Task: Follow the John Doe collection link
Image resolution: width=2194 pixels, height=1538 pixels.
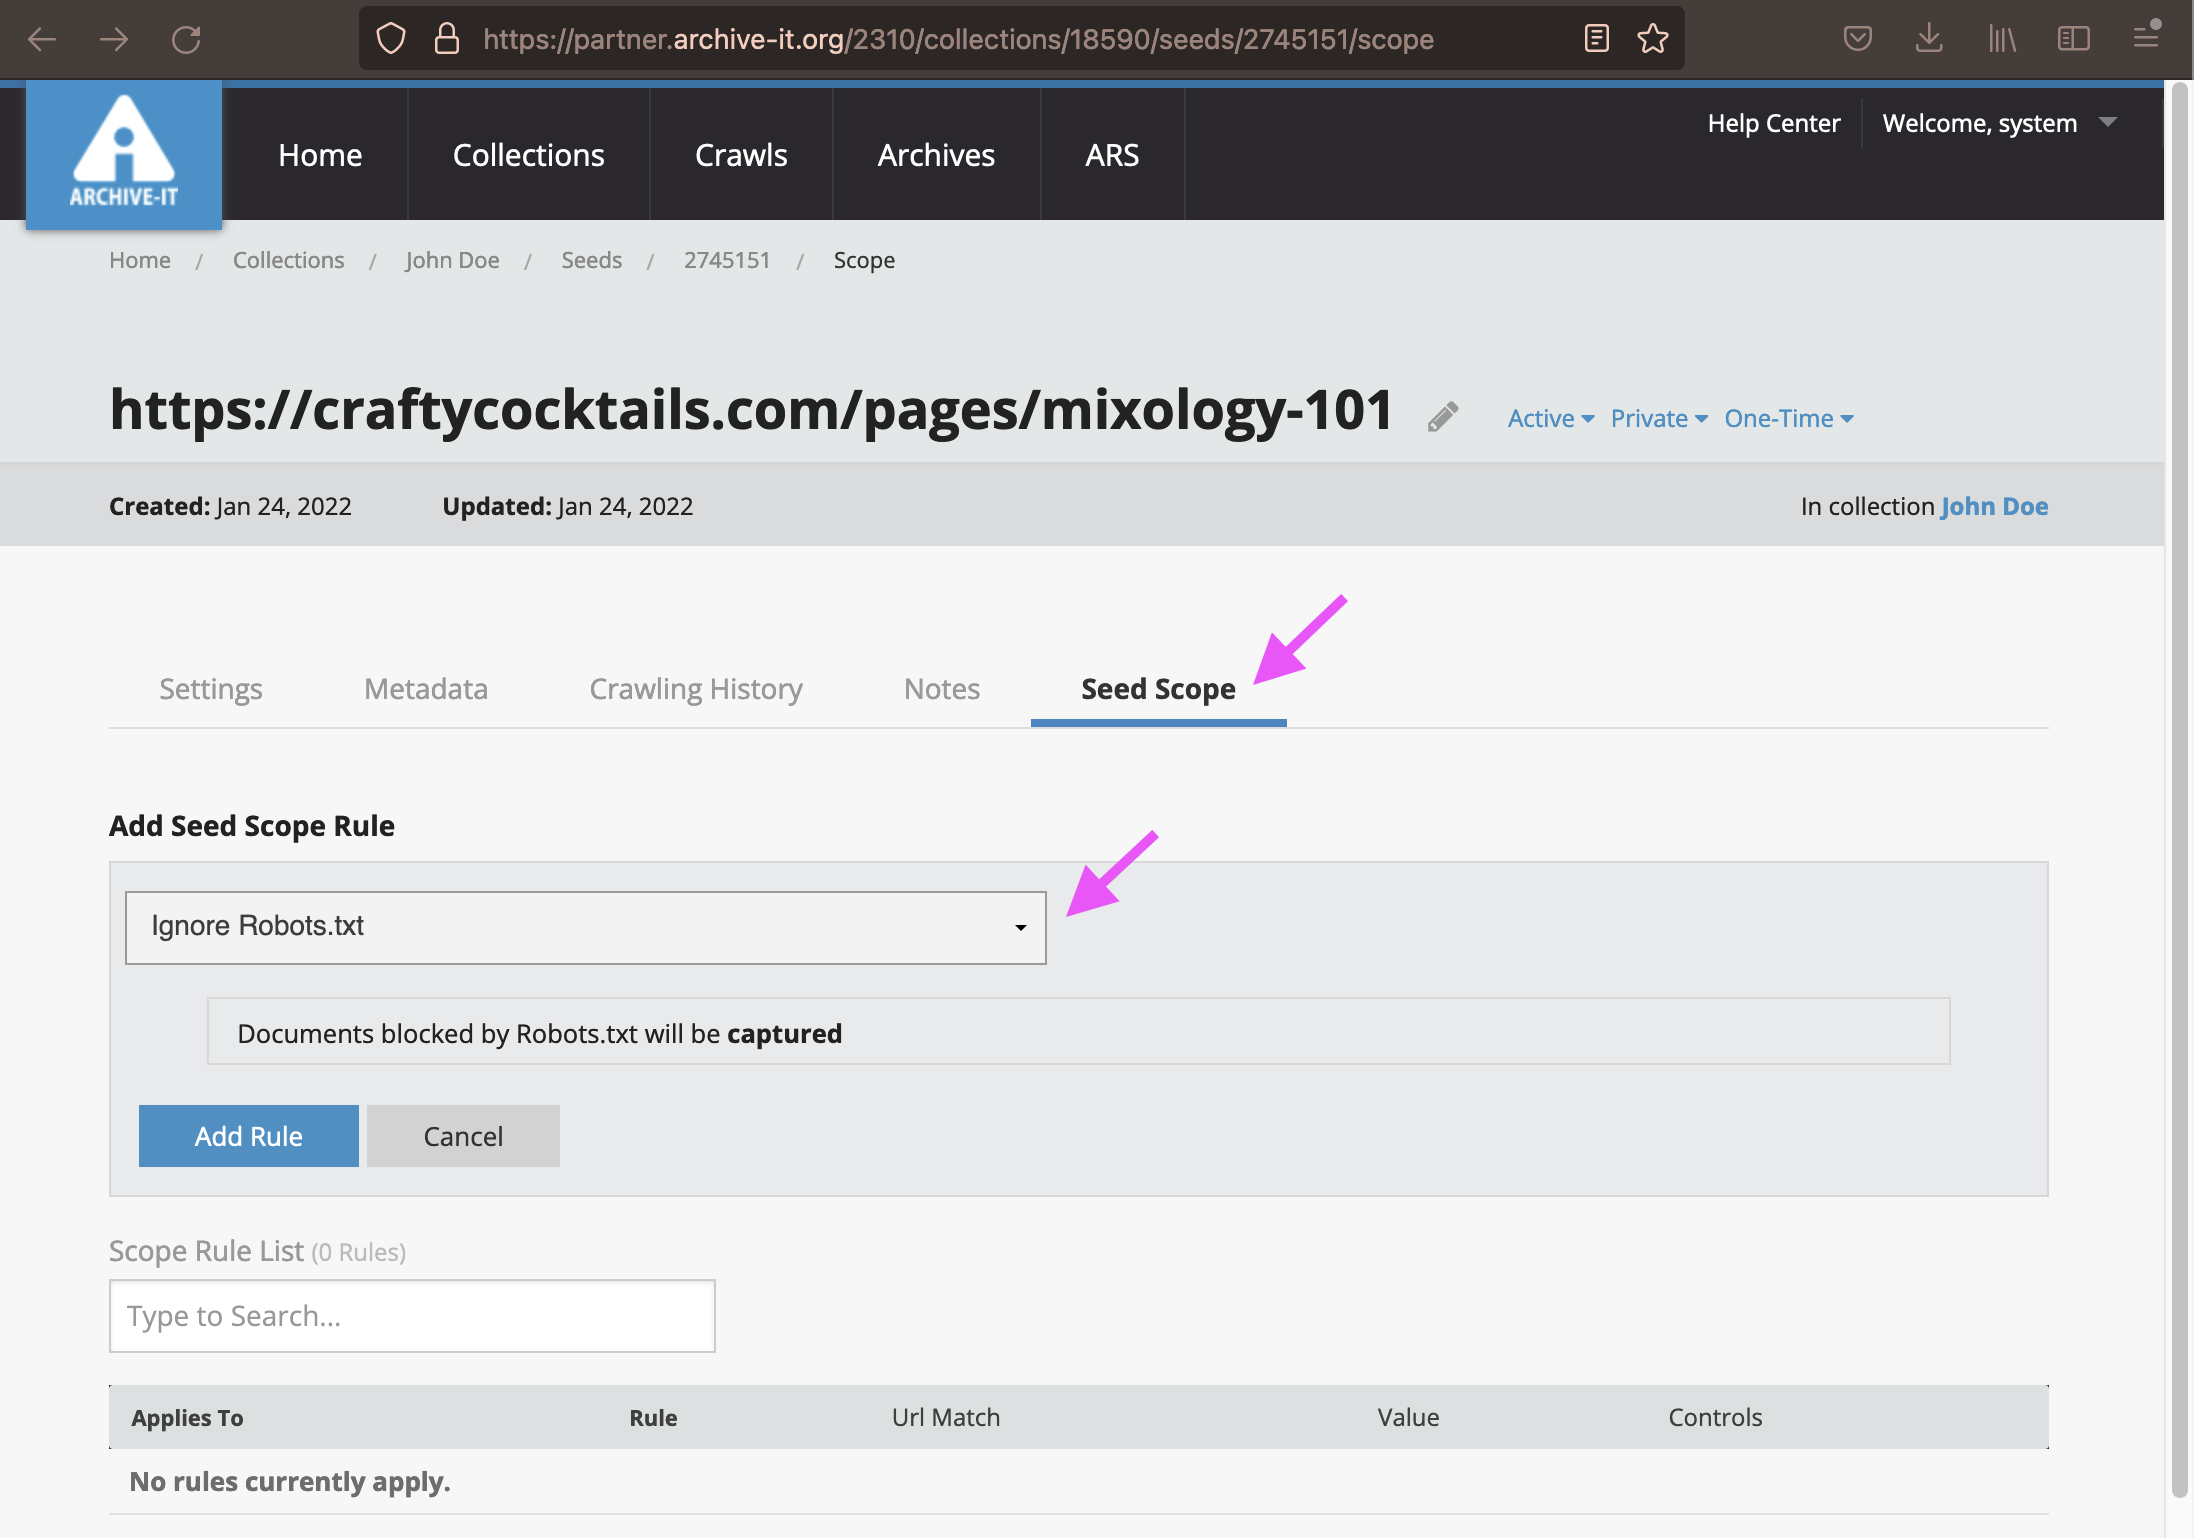Action: 1993,506
